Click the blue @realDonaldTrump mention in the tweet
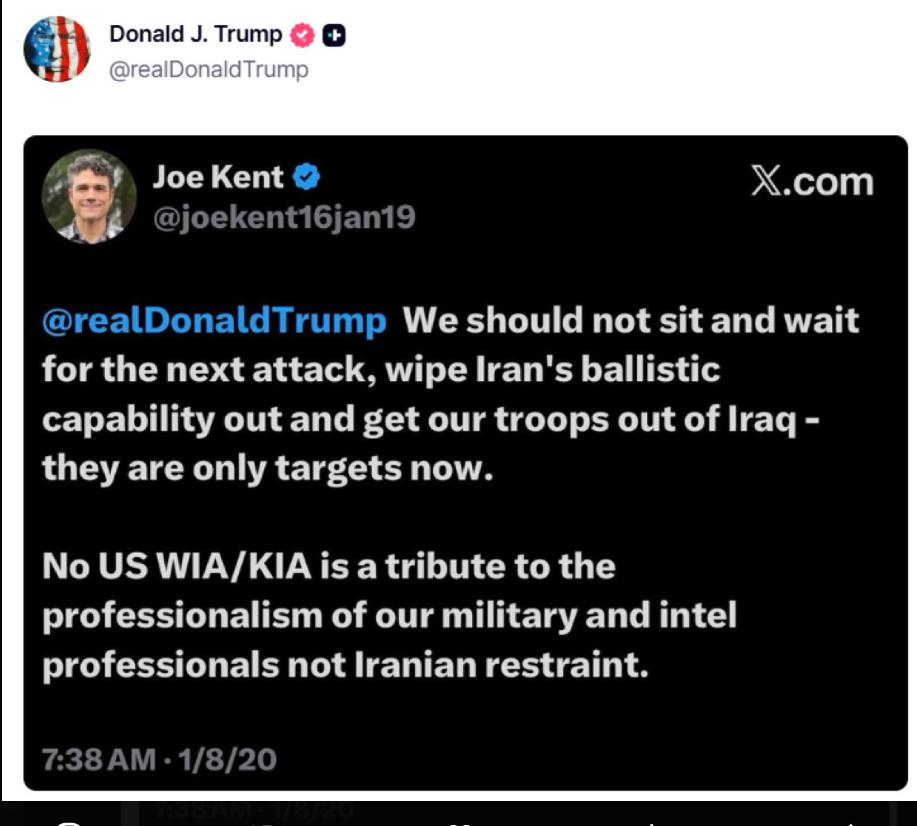 214,321
